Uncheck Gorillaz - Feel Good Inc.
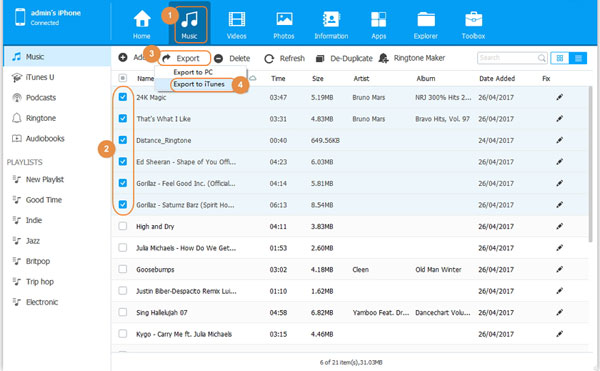Screen dimensions: 600x371 click(122, 183)
